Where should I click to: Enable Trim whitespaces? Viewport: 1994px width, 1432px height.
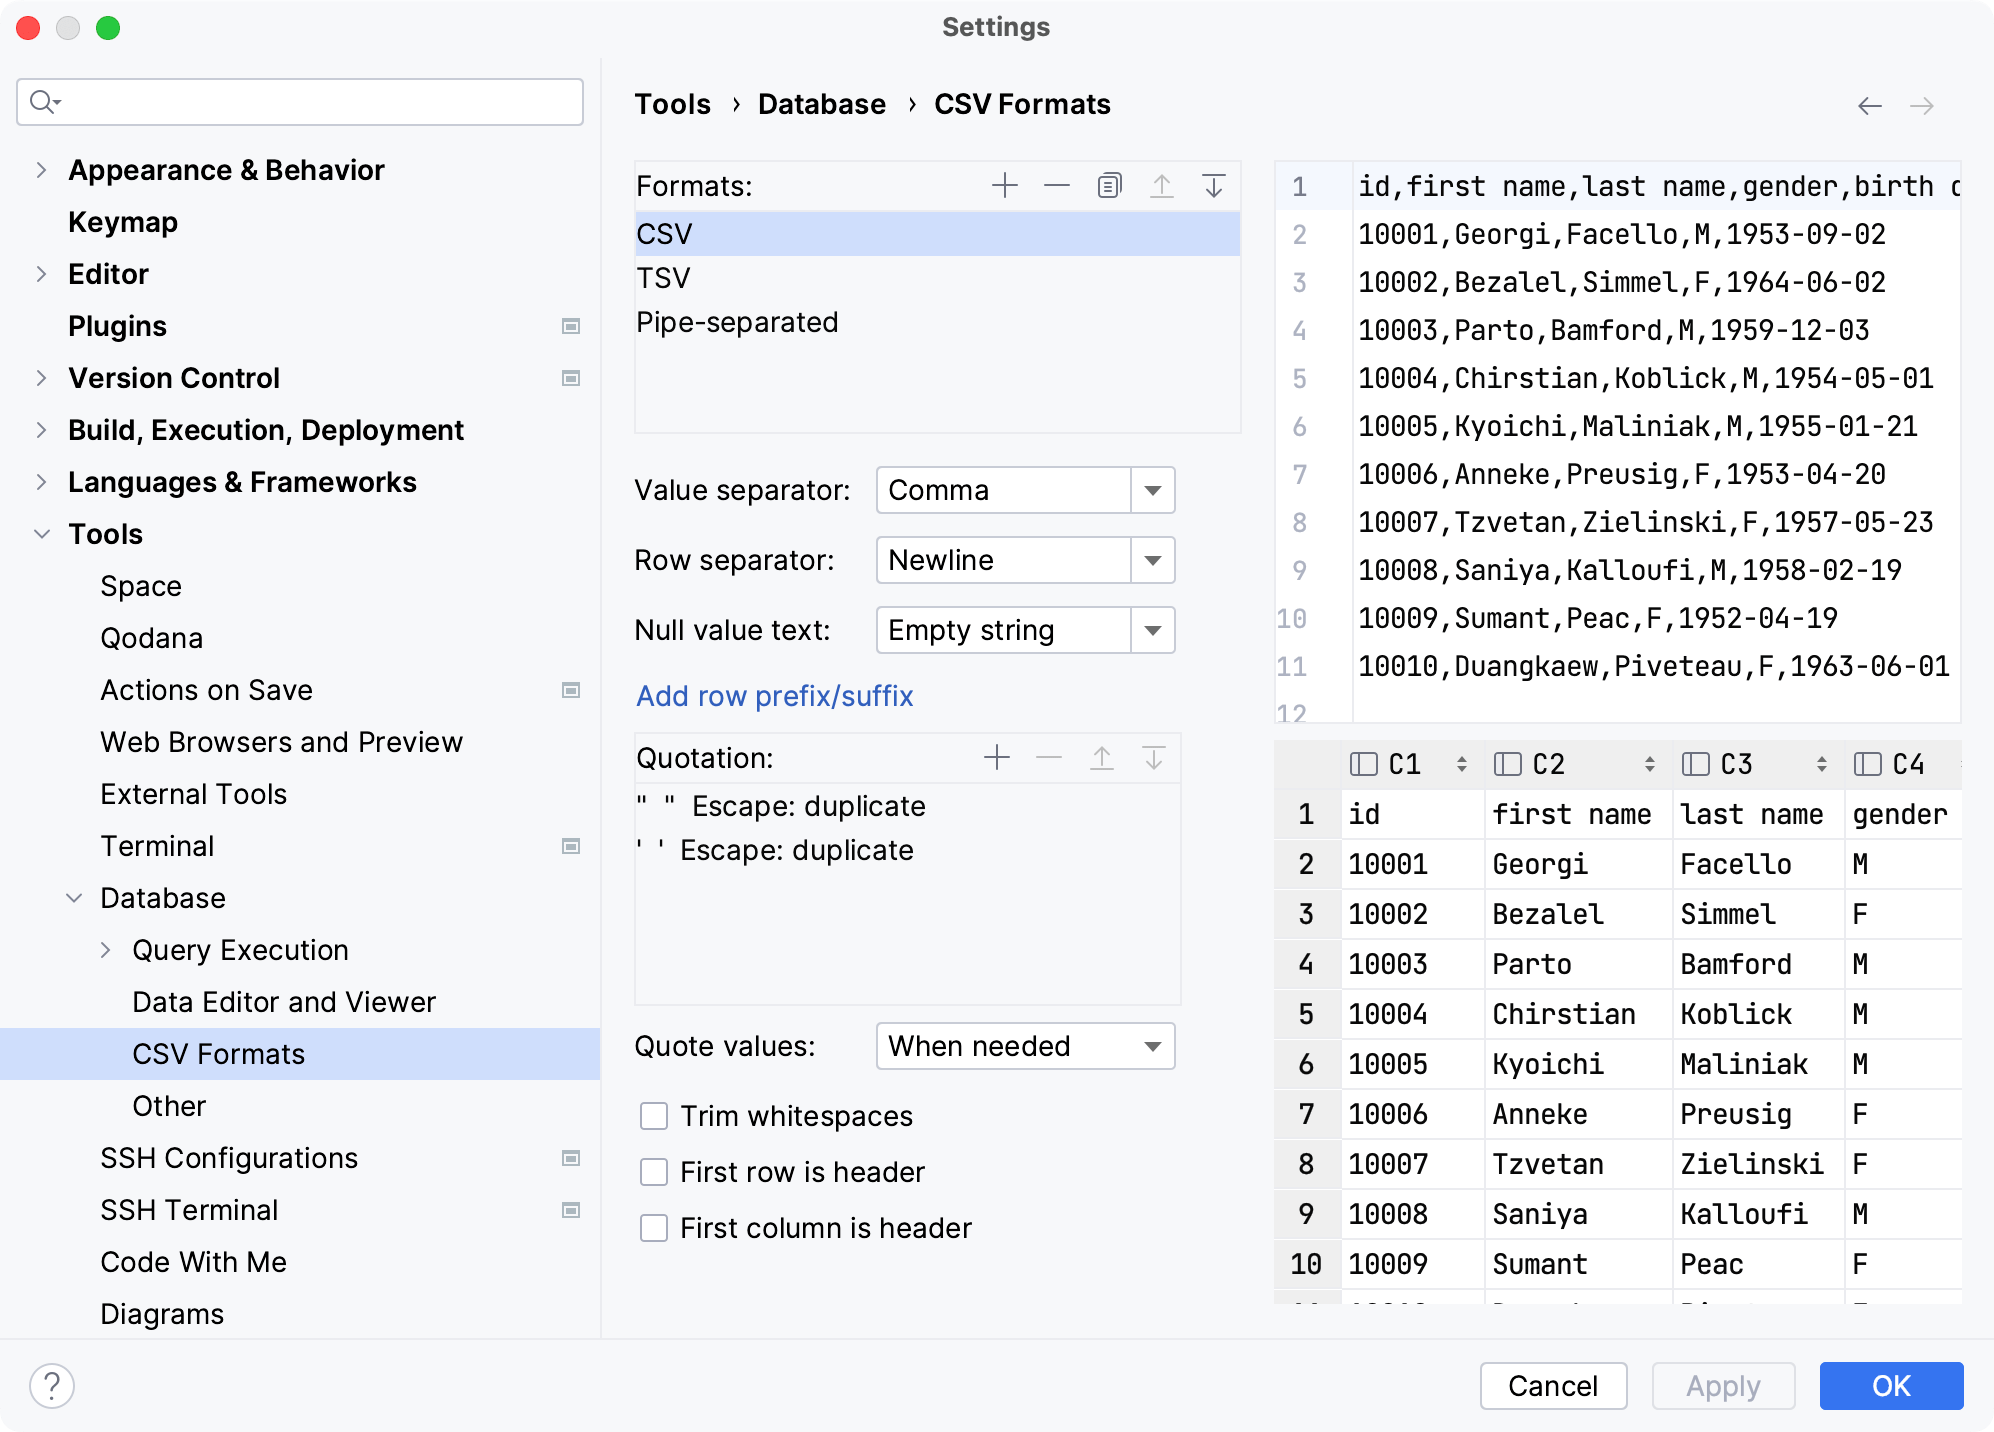[653, 1116]
